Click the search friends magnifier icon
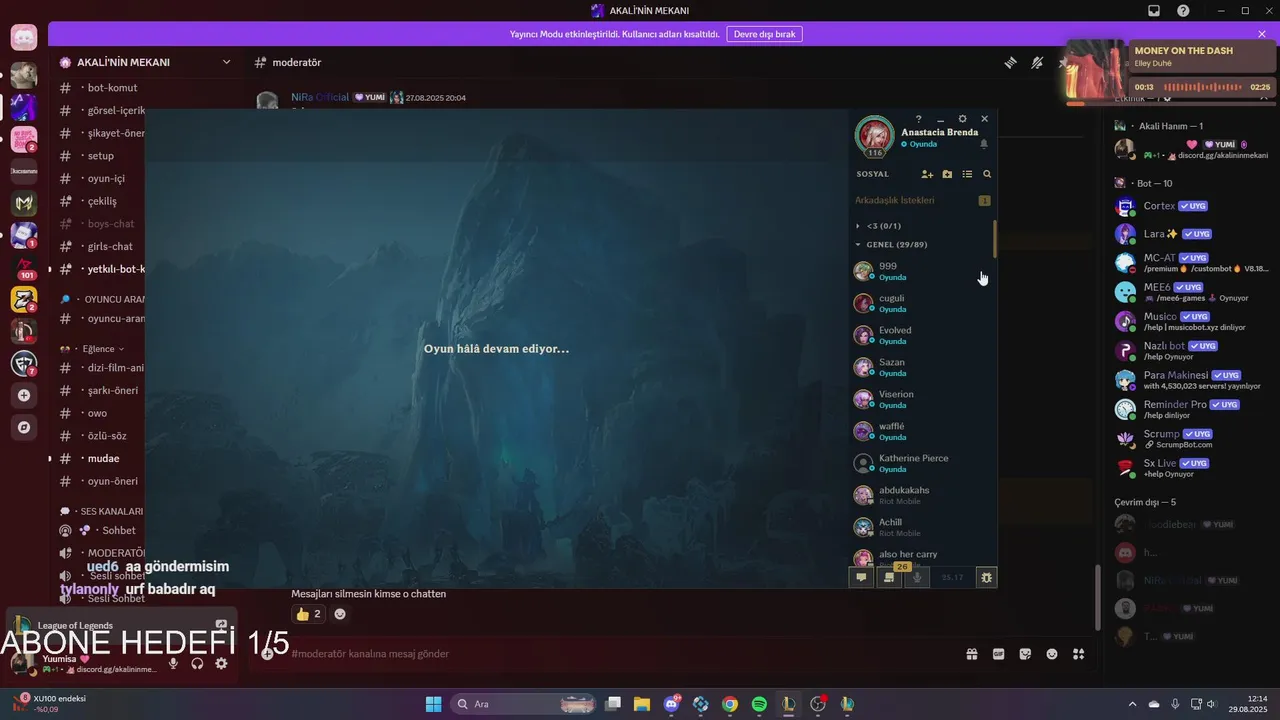 (987, 174)
